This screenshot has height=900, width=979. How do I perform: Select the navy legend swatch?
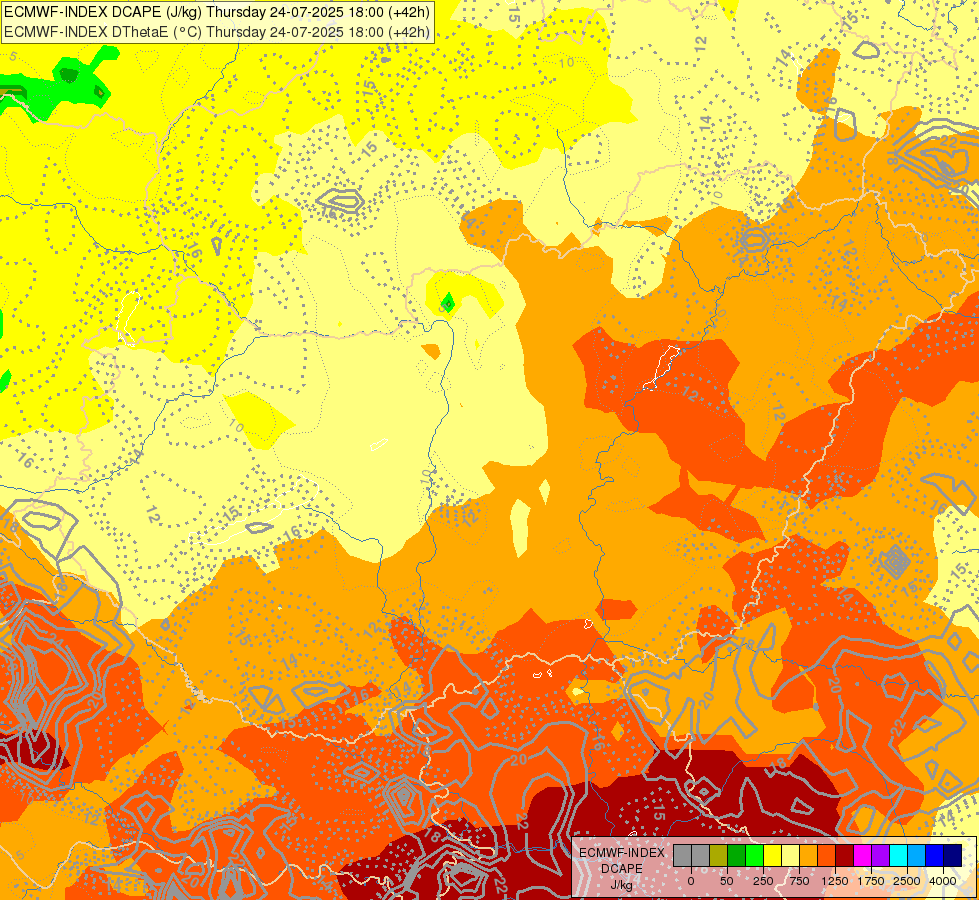[952, 856]
